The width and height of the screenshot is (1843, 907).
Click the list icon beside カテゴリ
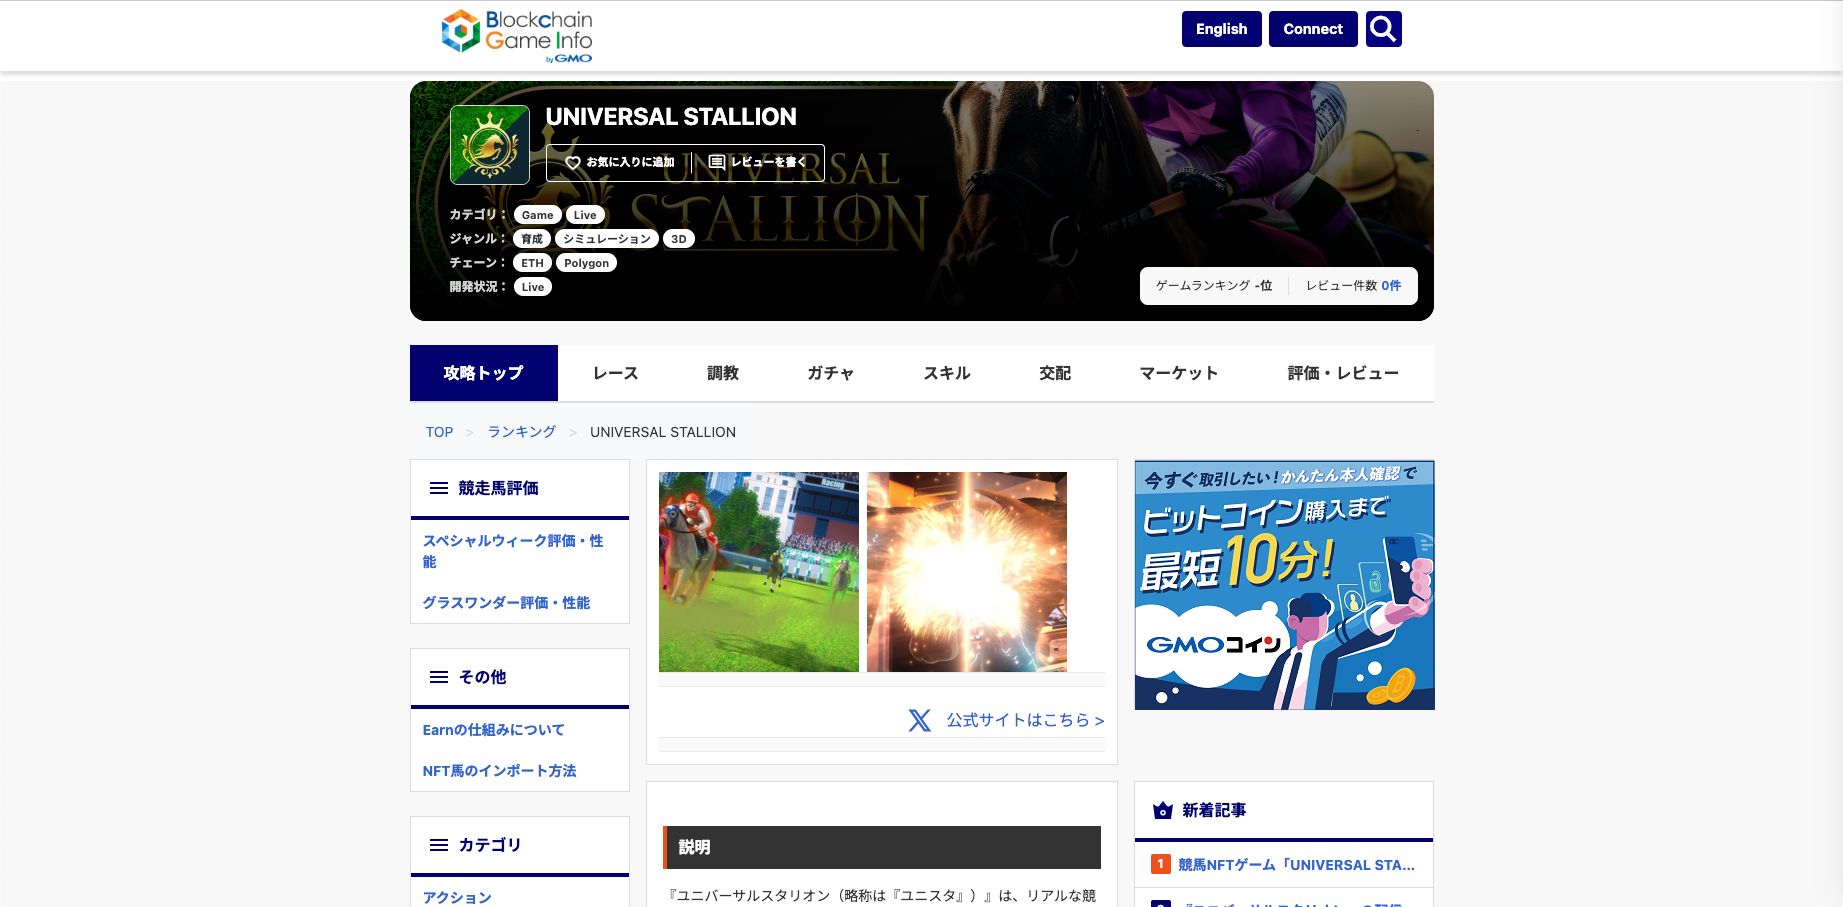coord(439,845)
